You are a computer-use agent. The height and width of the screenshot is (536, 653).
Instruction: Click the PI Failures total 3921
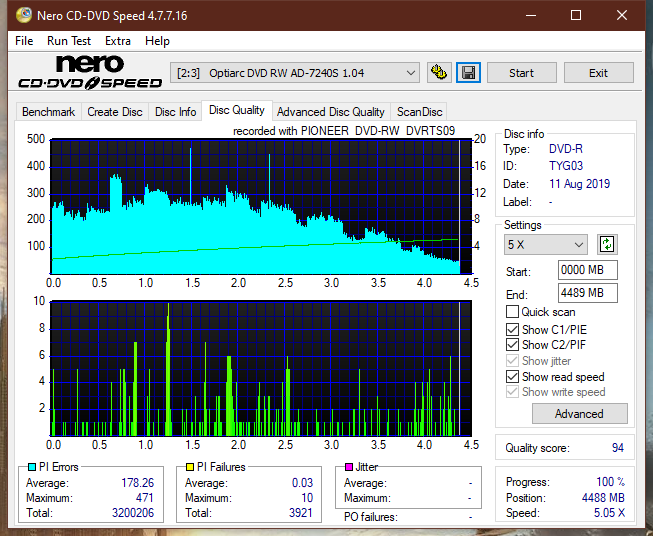tap(301, 513)
